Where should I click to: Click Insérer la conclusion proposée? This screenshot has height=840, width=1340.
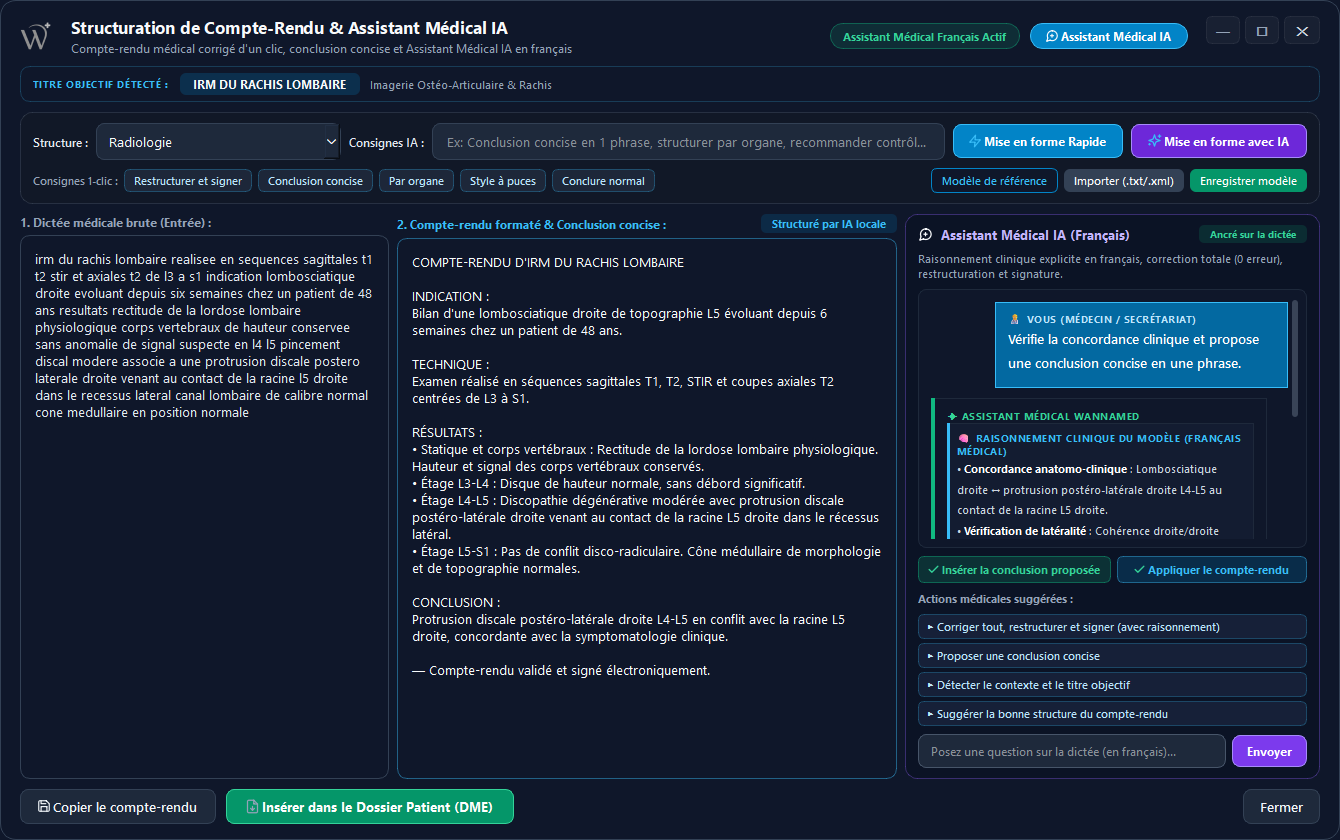(x=1014, y=570)
